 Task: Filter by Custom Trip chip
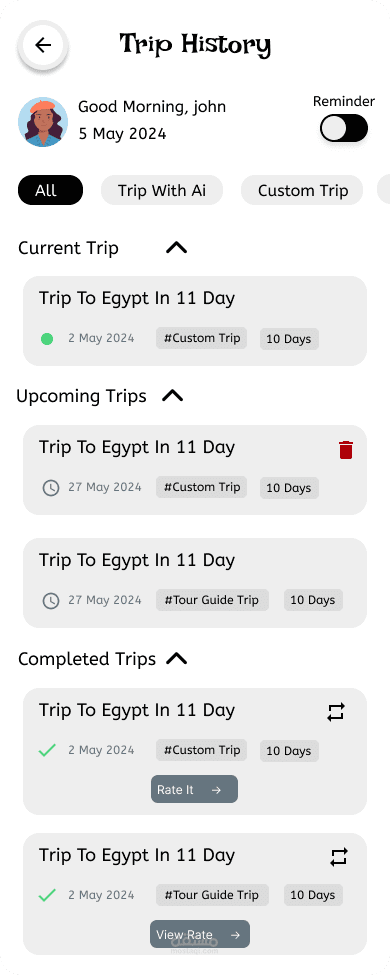(x=302, y=190)
